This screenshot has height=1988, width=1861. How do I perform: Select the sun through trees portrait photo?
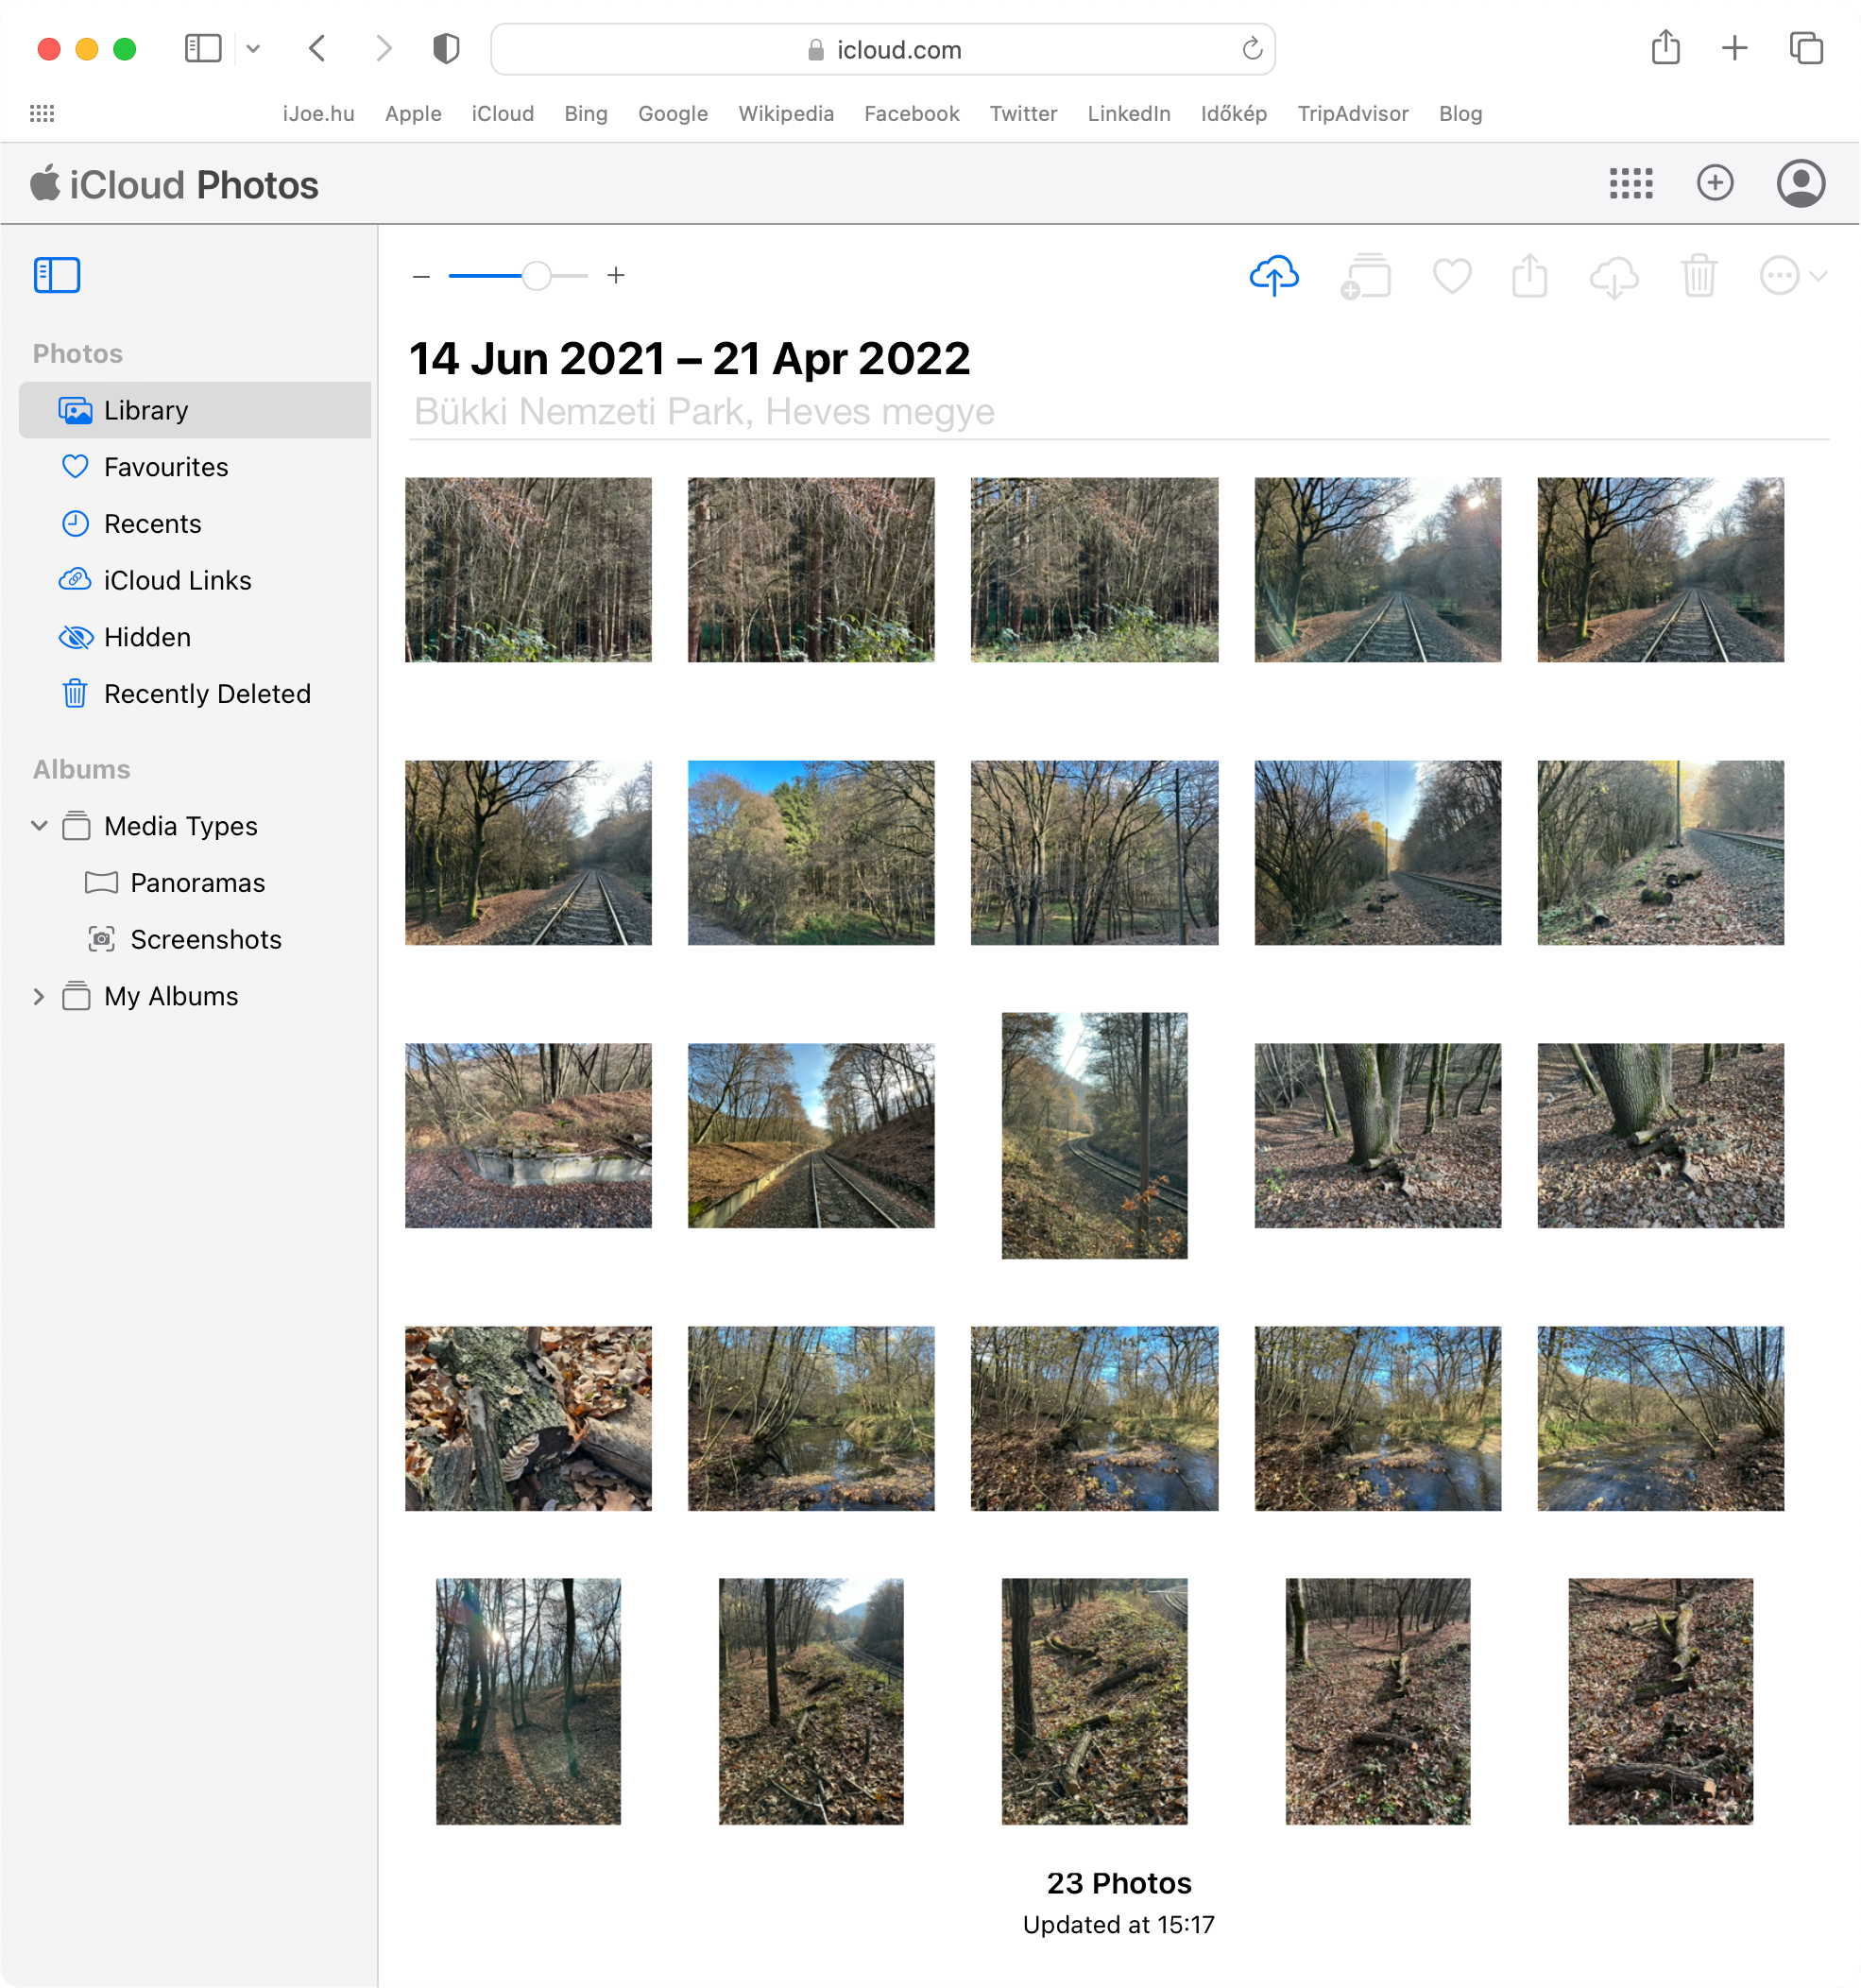pos(528,1702)
